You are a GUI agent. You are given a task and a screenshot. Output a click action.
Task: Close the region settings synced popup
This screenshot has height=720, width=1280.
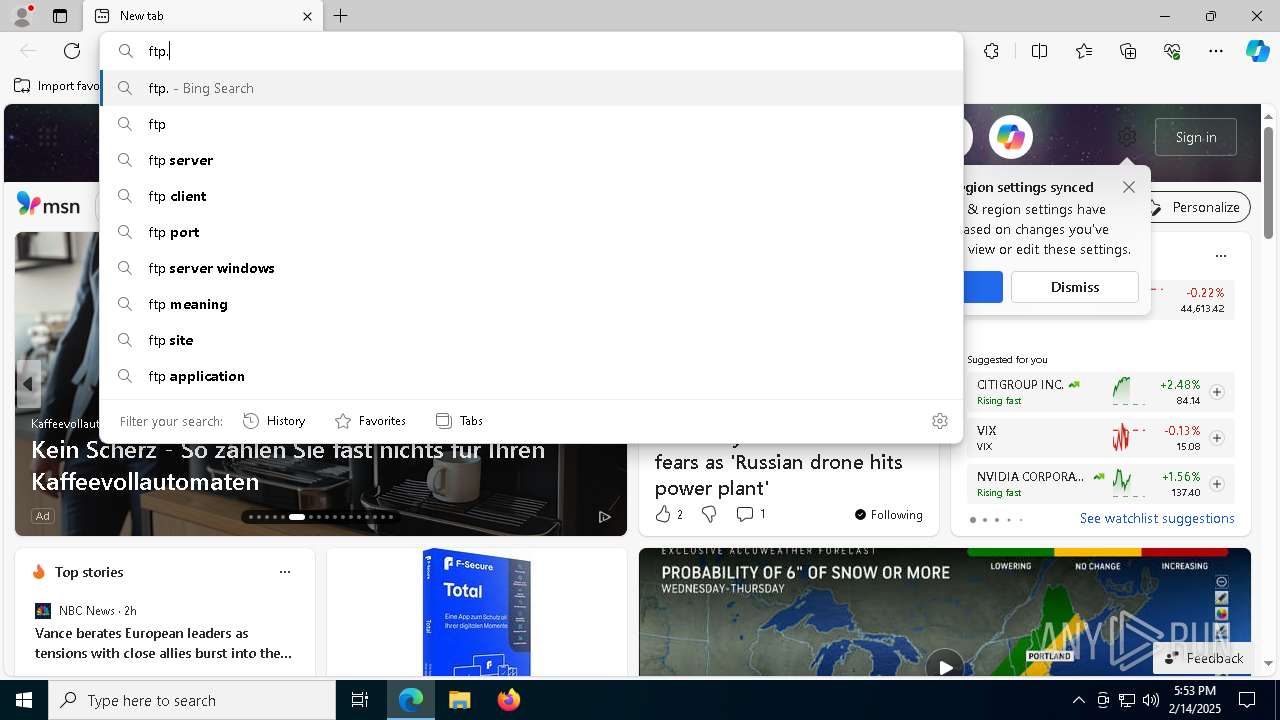[1129, 187]
